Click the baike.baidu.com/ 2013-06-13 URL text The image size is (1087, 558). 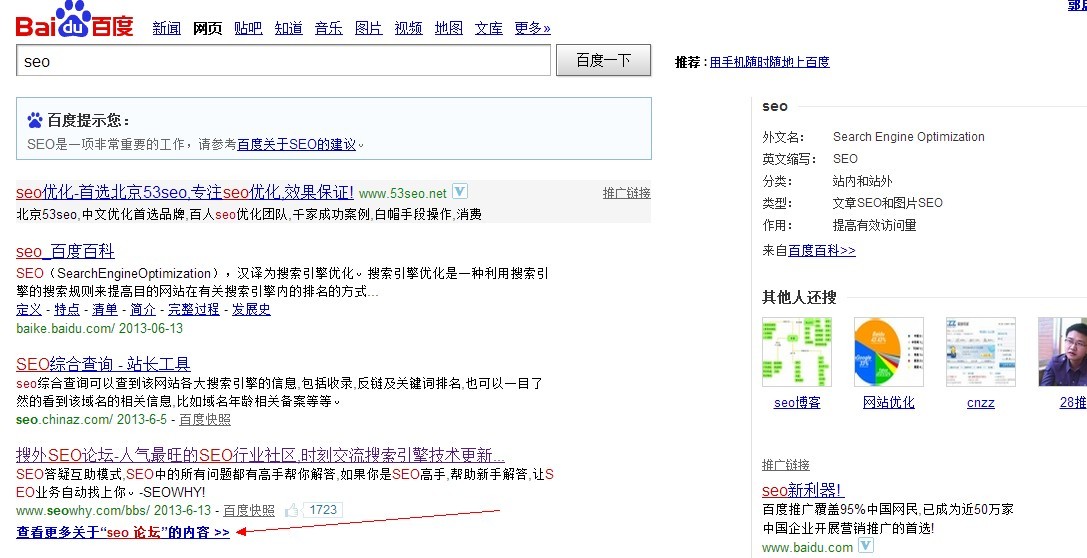tap(100, 329)
